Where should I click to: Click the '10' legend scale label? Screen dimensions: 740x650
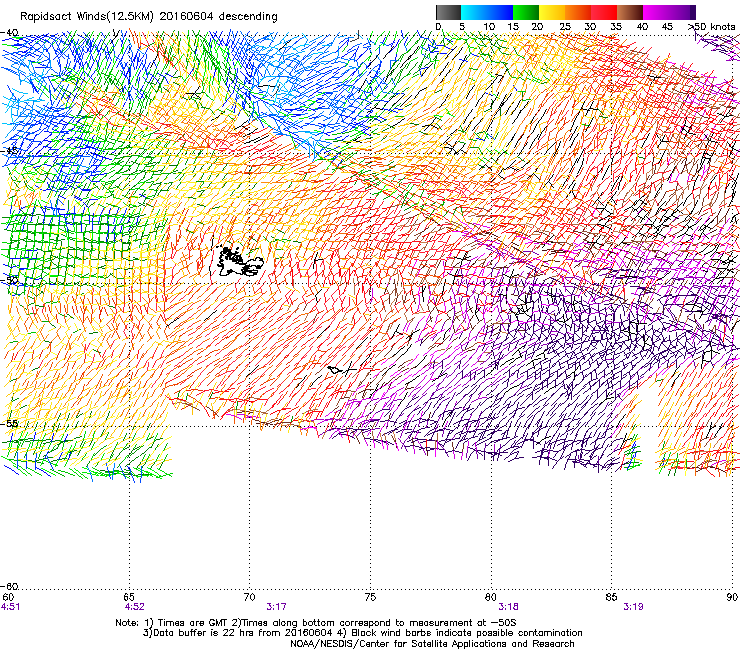(x=489, y=26)
